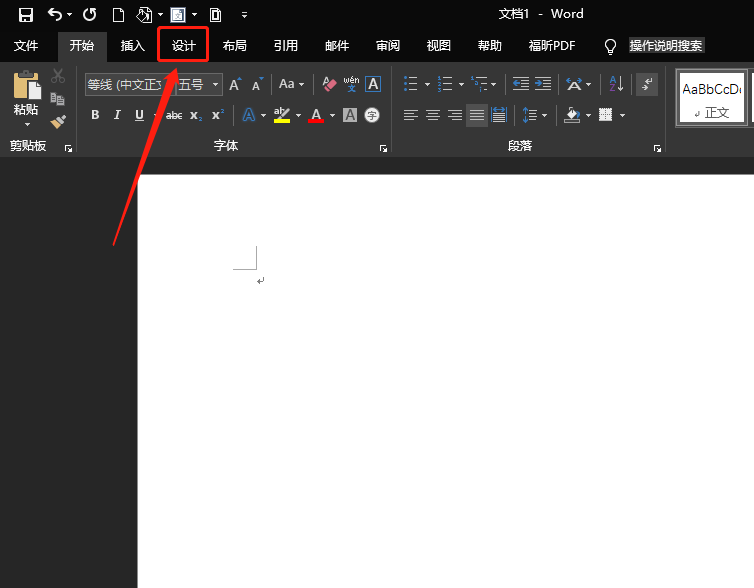
Task: Toggle show paragraph marks button
Action: tap(647, 84)
